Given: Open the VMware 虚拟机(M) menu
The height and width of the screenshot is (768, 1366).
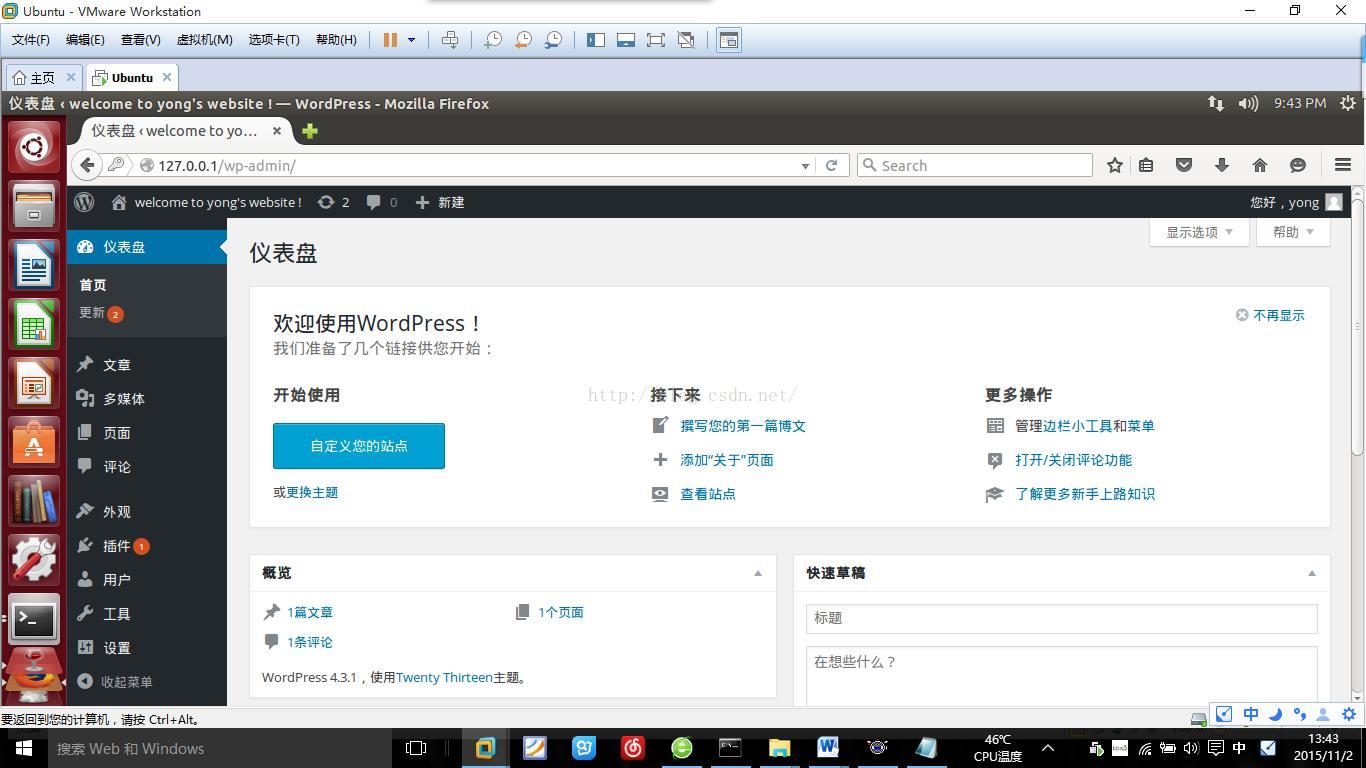Looking at the screenshot, I should point(204,40).
